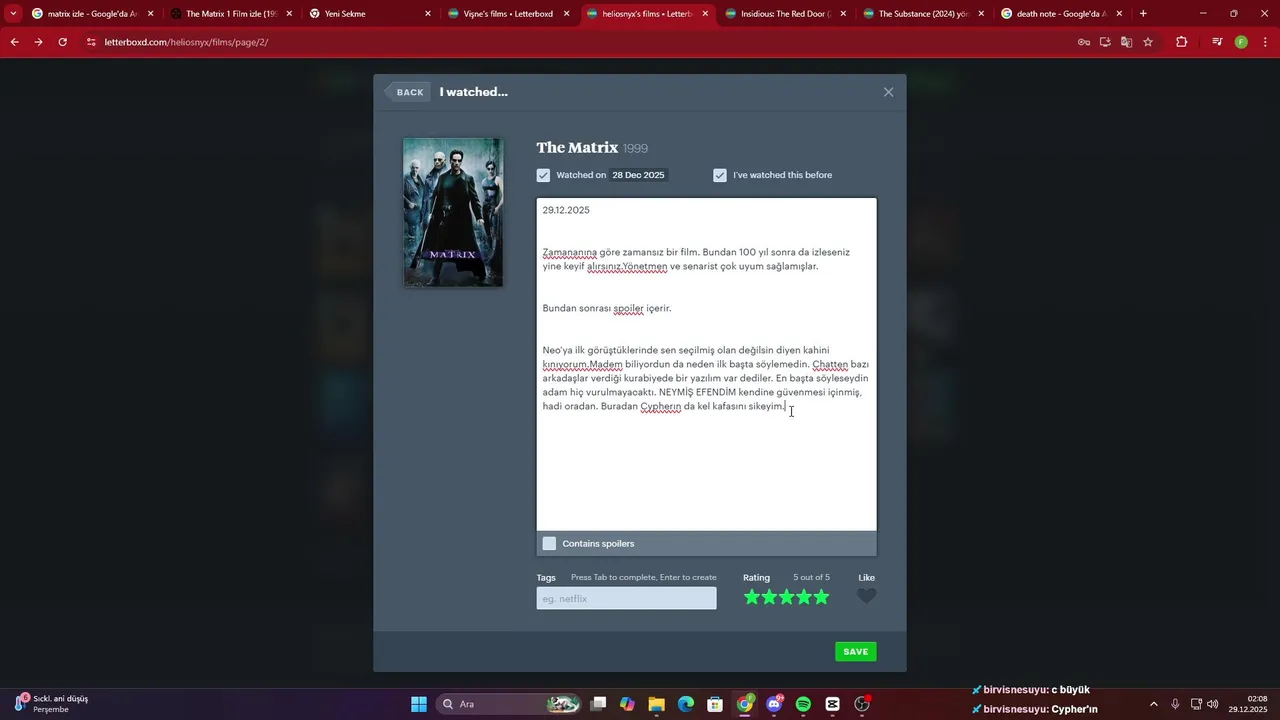The width and height of the screenshot is (1280, 720).
Task: Open Spotify from the taskbar
Action: click(x=803, y=704)
